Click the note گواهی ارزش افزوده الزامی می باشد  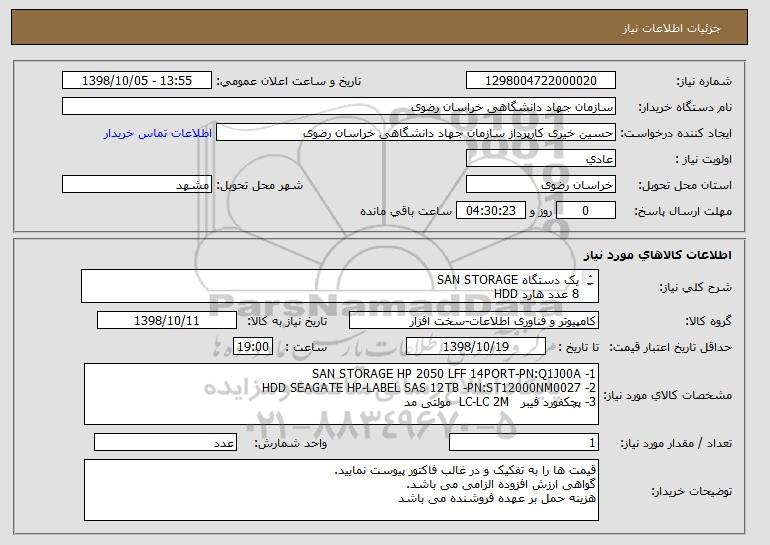click(501, 485)
